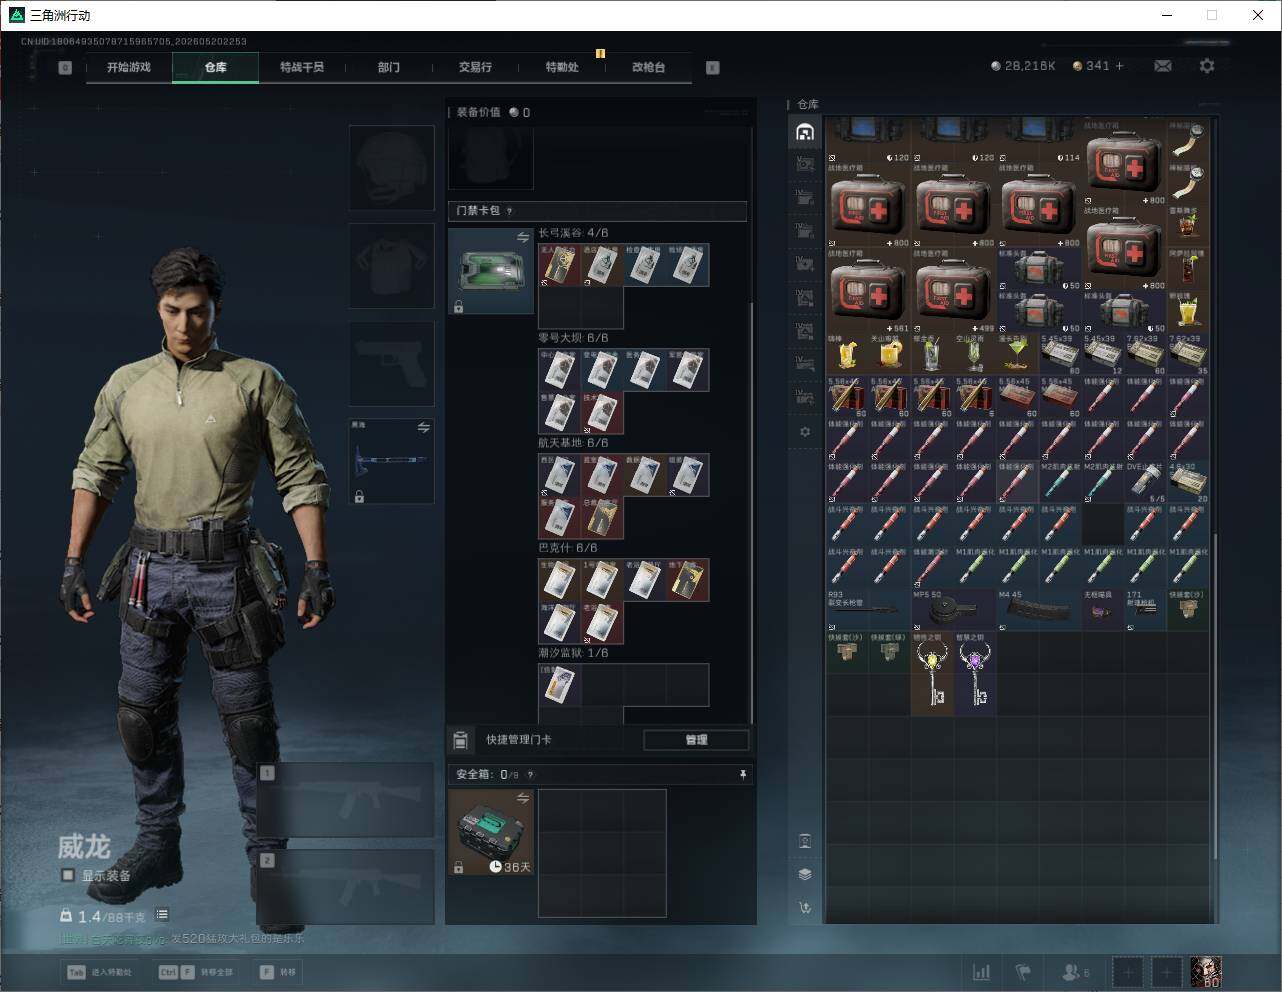Click the empty pistol slot
Screen dimensions: 1282x992
391,364
